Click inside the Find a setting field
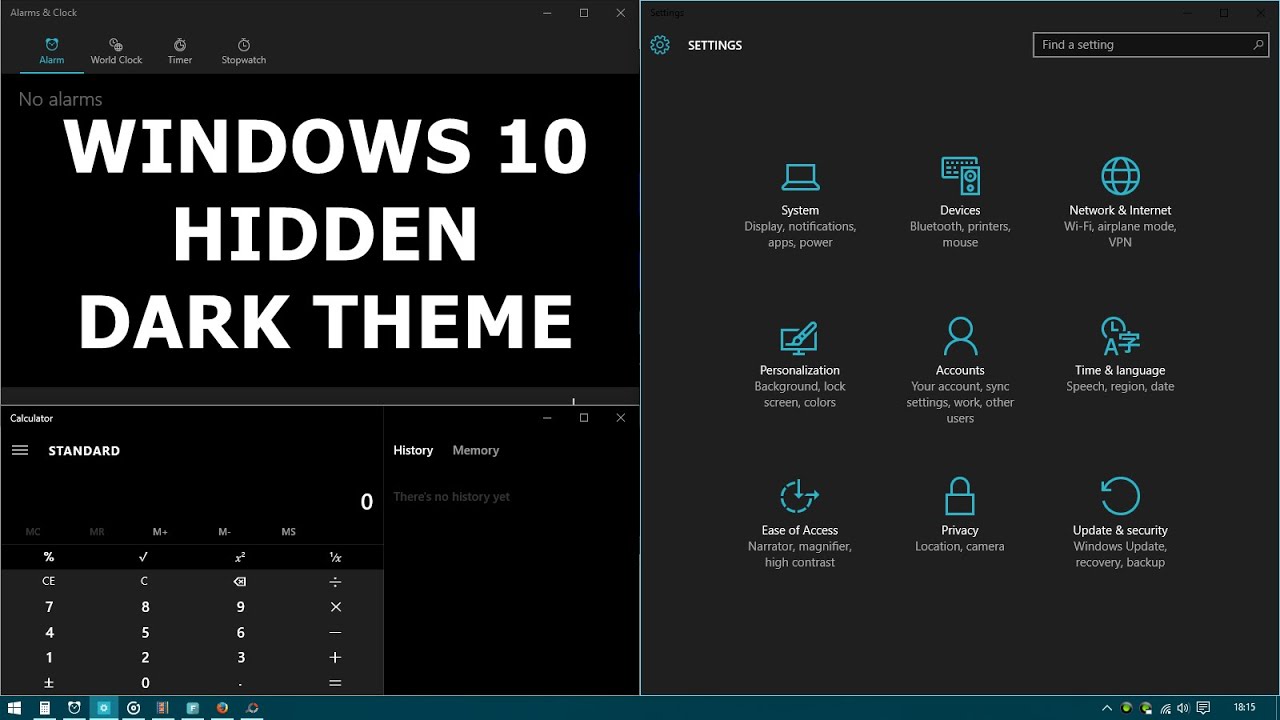 (x=1150, y=45)
